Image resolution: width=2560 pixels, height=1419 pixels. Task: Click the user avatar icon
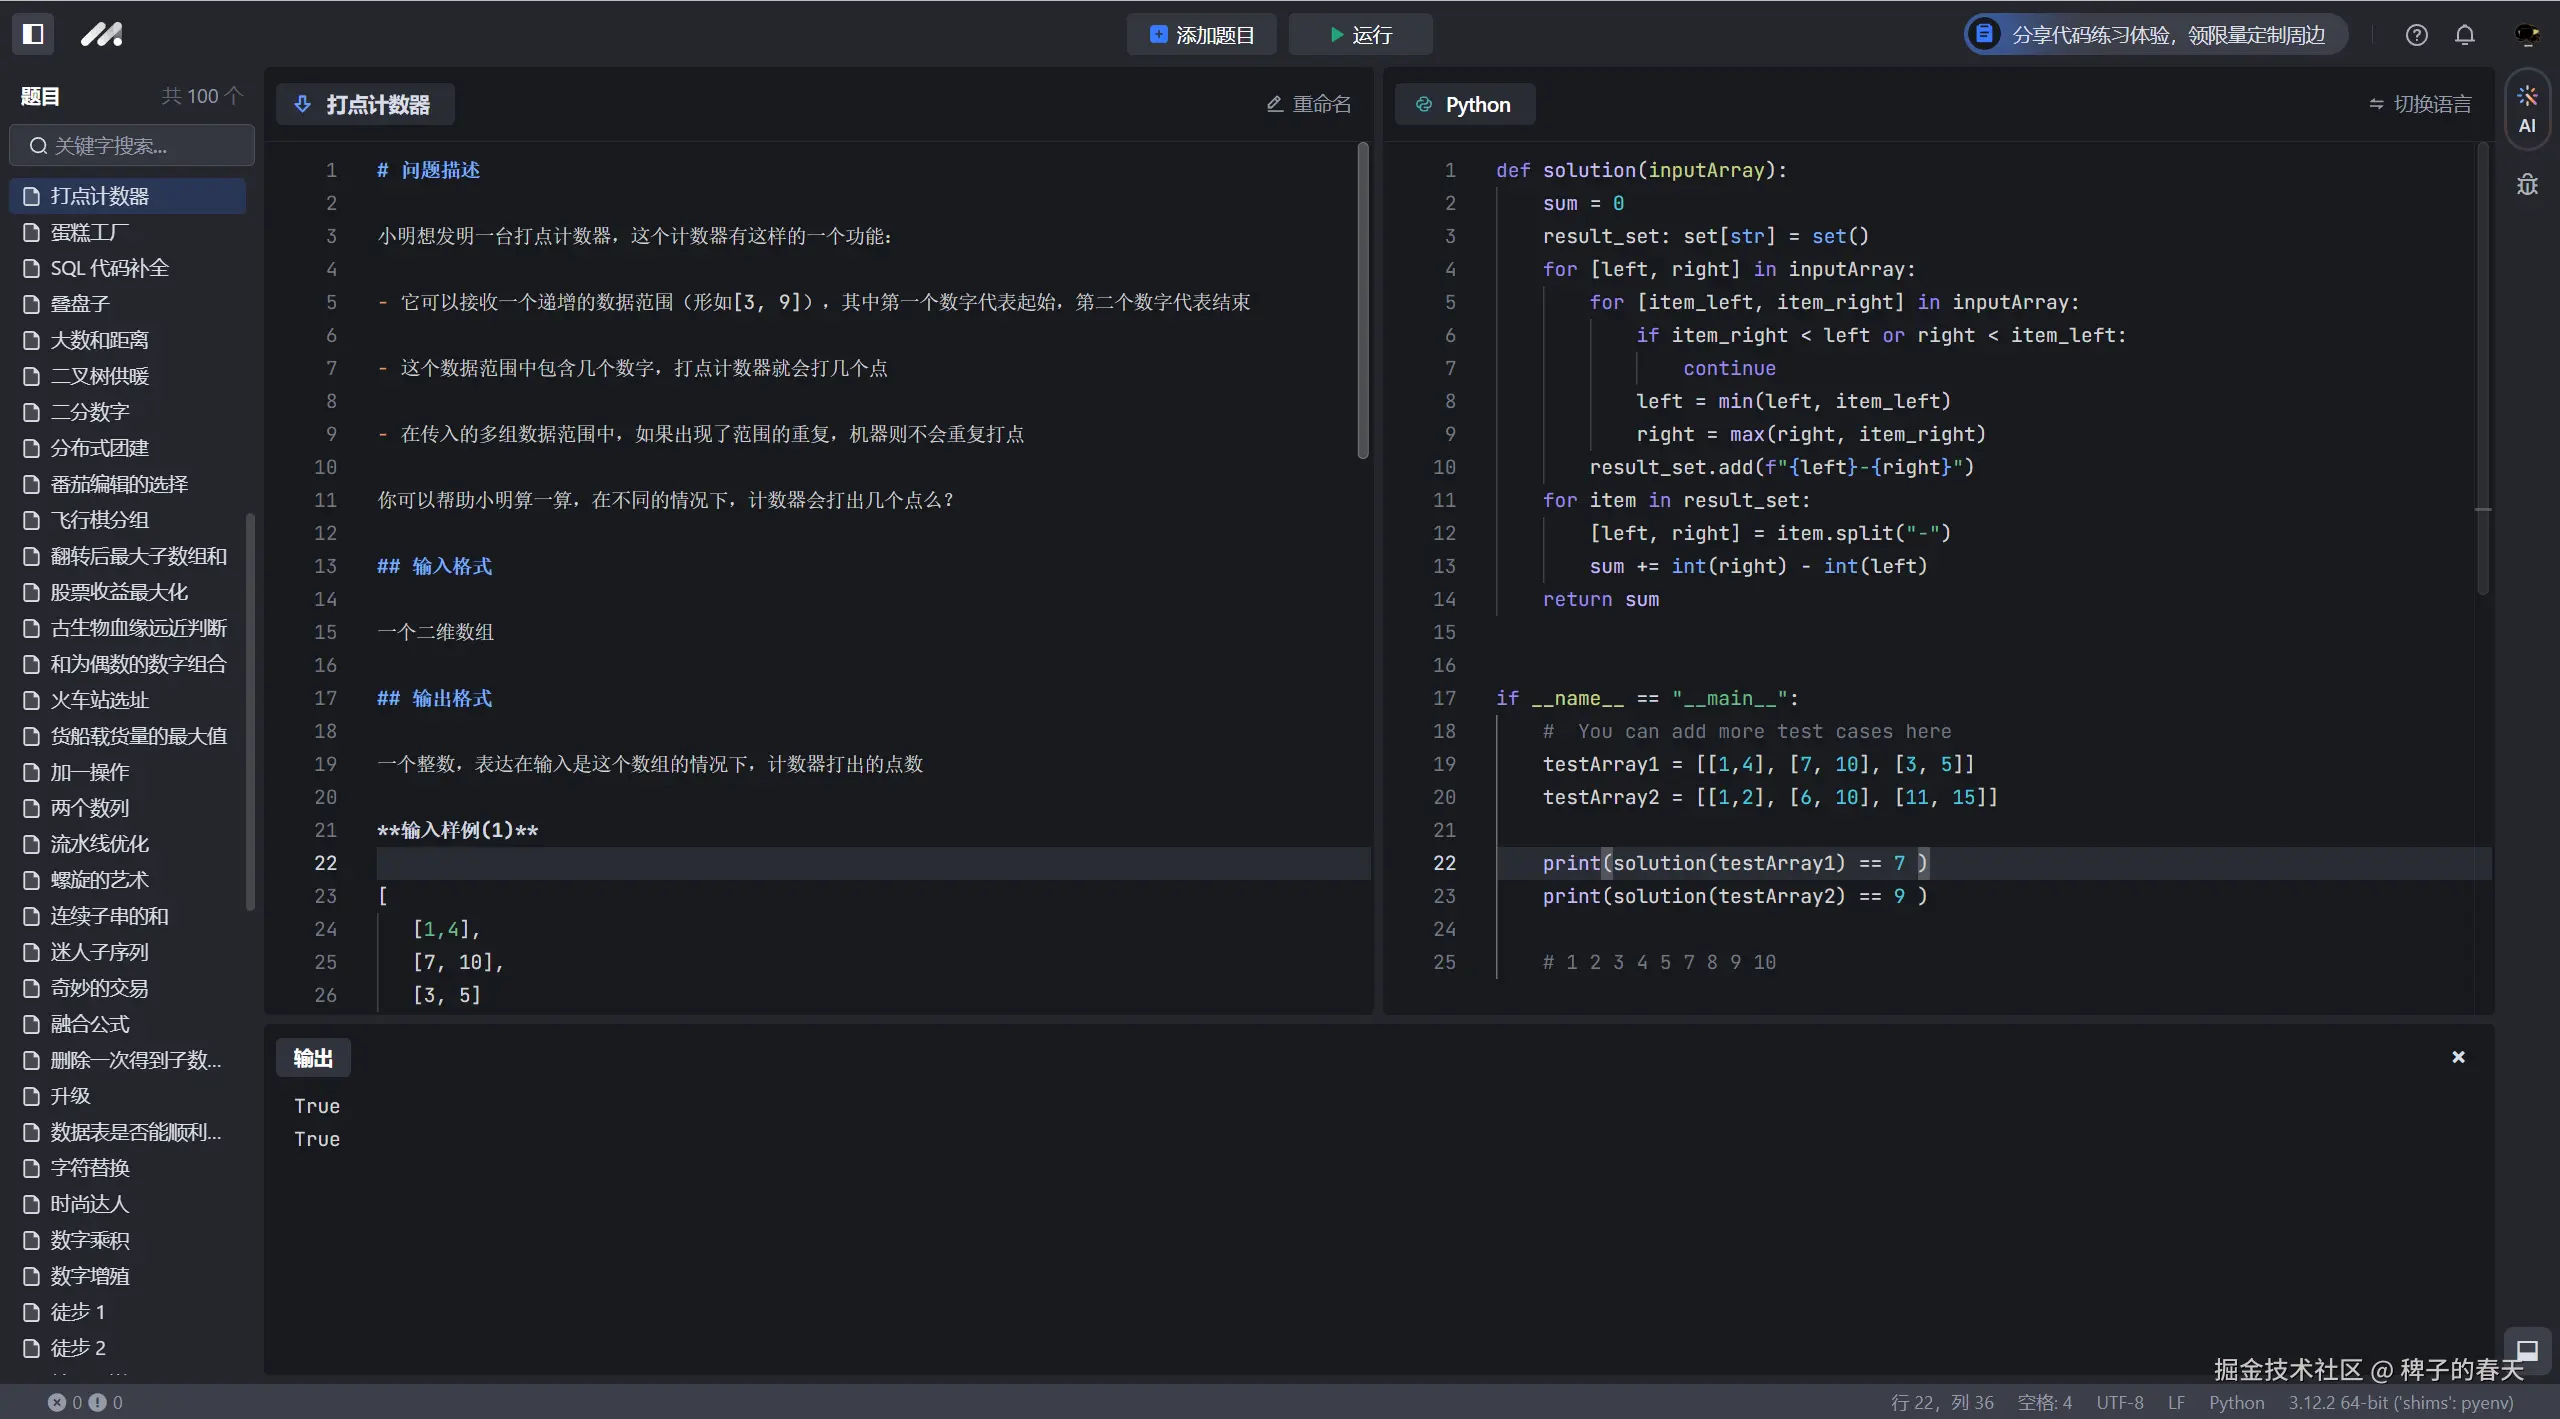[2526, 35]
